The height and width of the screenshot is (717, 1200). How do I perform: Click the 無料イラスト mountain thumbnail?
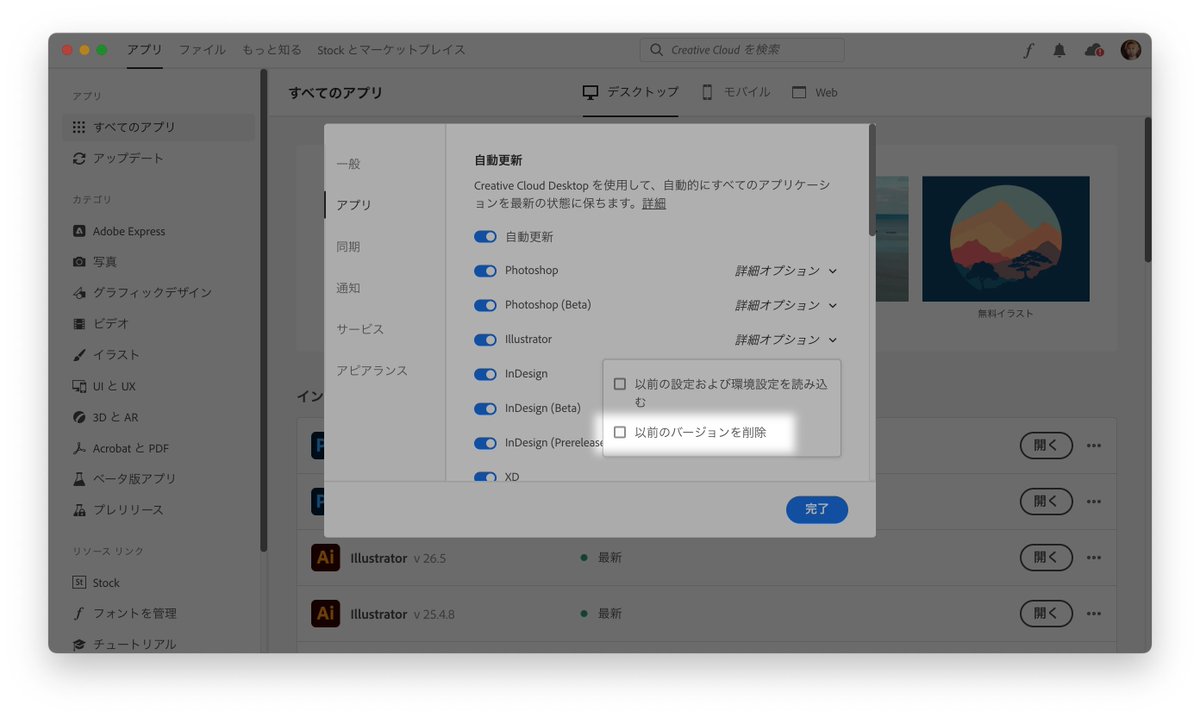click(1006, 239)
